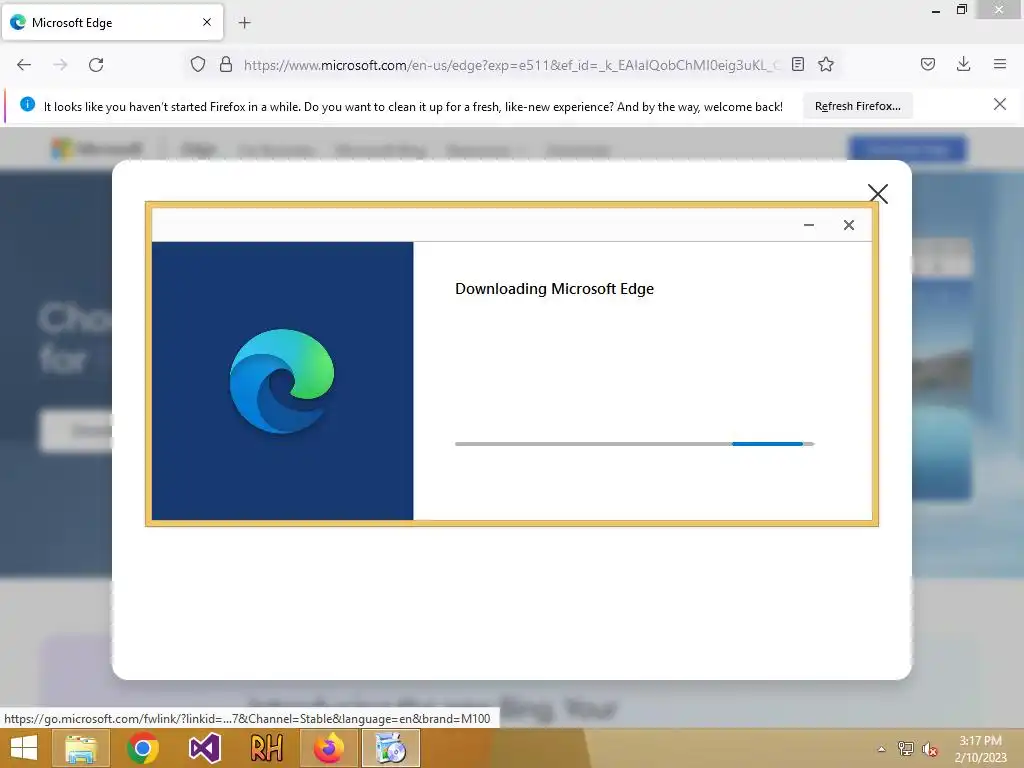The width and height of the screenshot is (1024, 768).
Task: Open the Windows Start button
Action: pyautogui.click(x=24, y=748)
